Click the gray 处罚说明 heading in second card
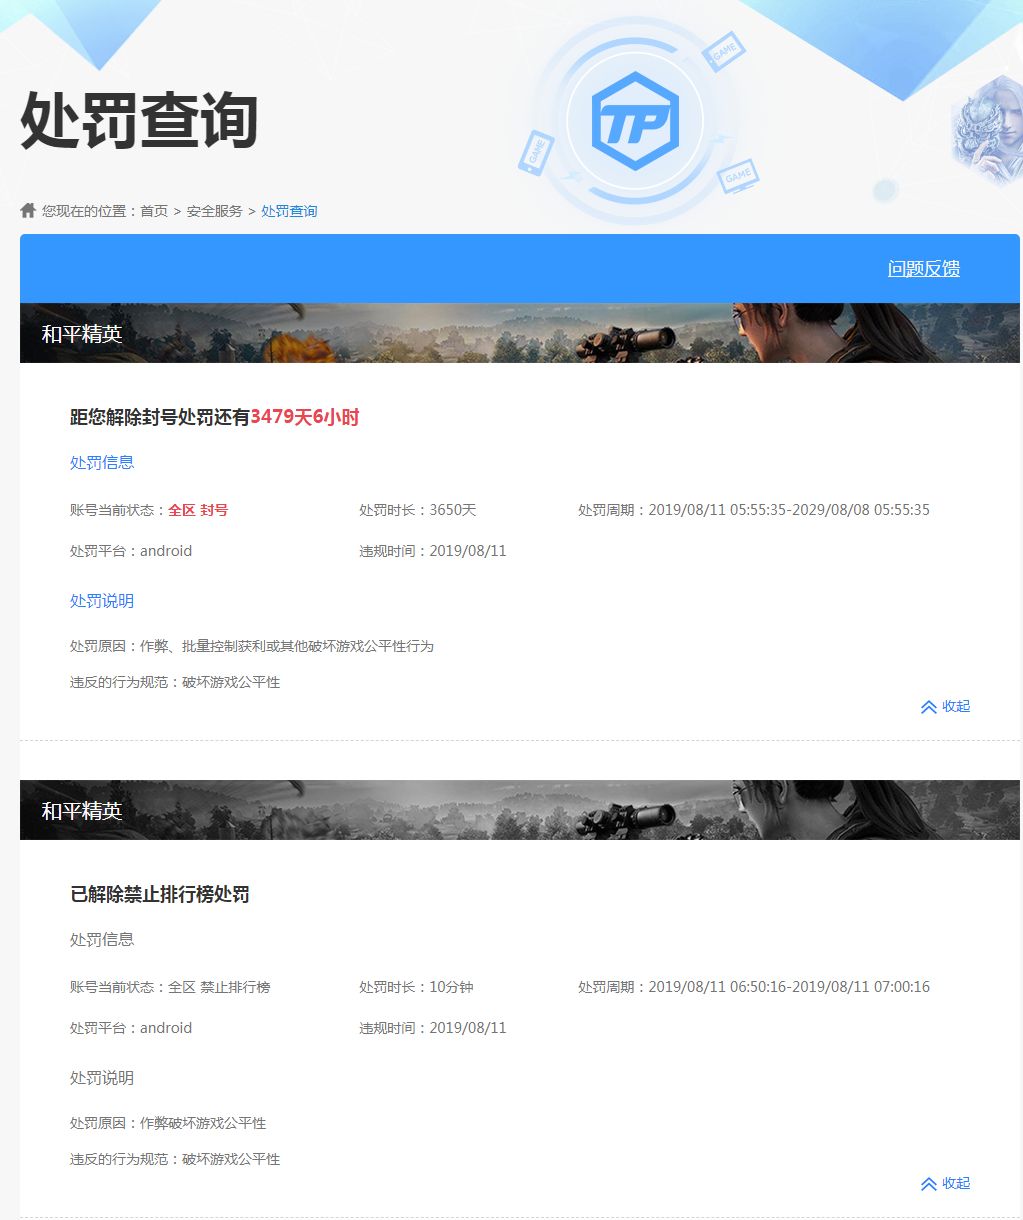 [102, 1077]
